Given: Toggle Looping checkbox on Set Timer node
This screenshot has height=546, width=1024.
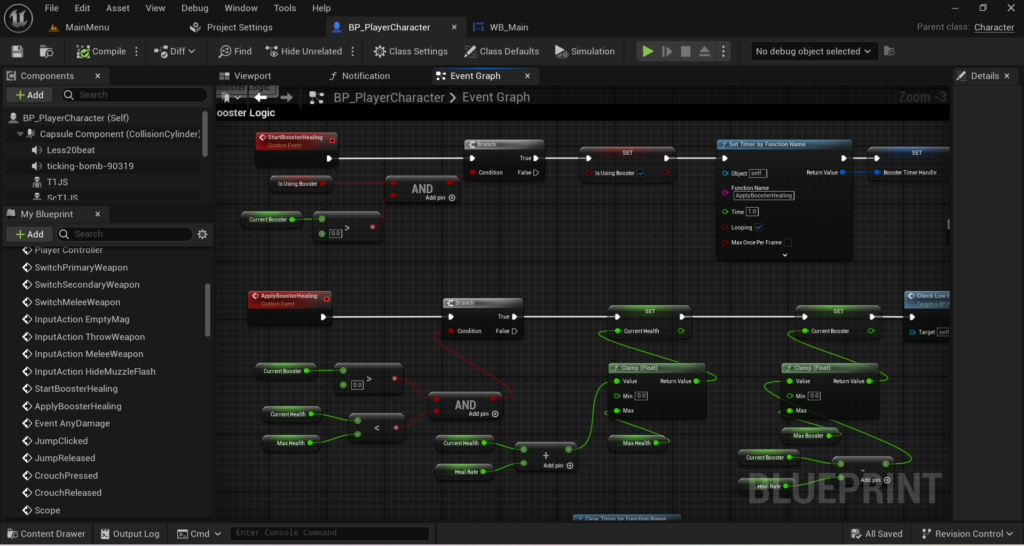Looking at the screenshot, I should 758,227.
